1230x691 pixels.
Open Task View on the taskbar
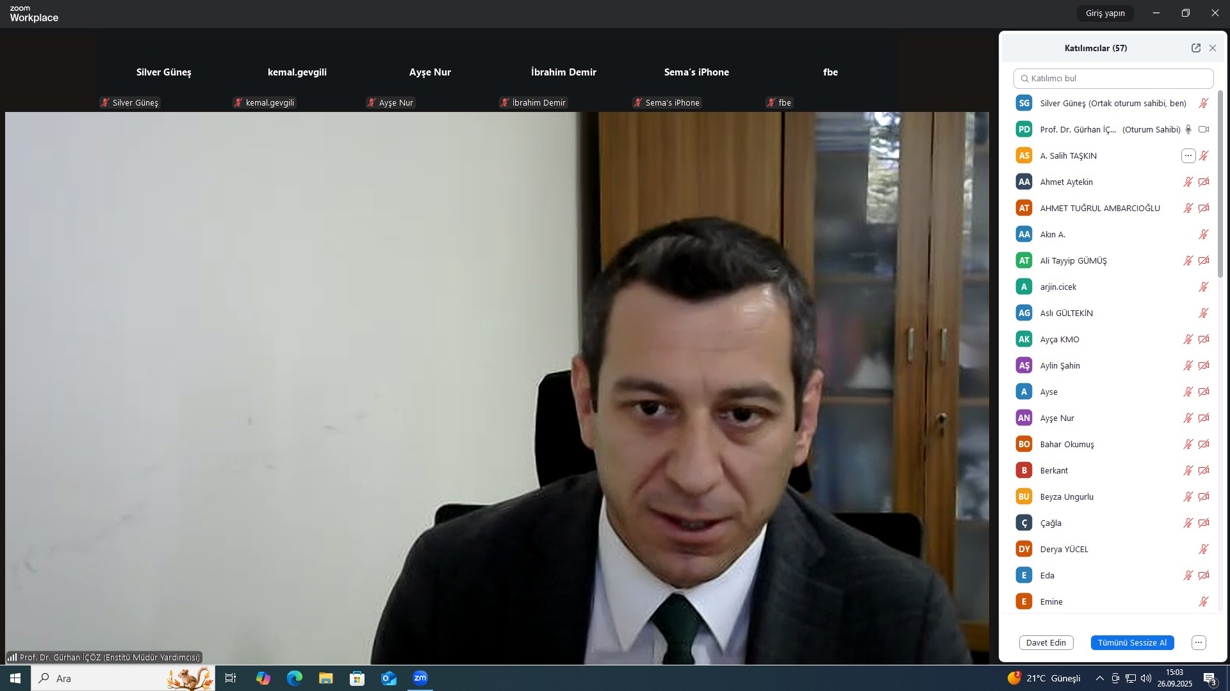coord(230,678)
